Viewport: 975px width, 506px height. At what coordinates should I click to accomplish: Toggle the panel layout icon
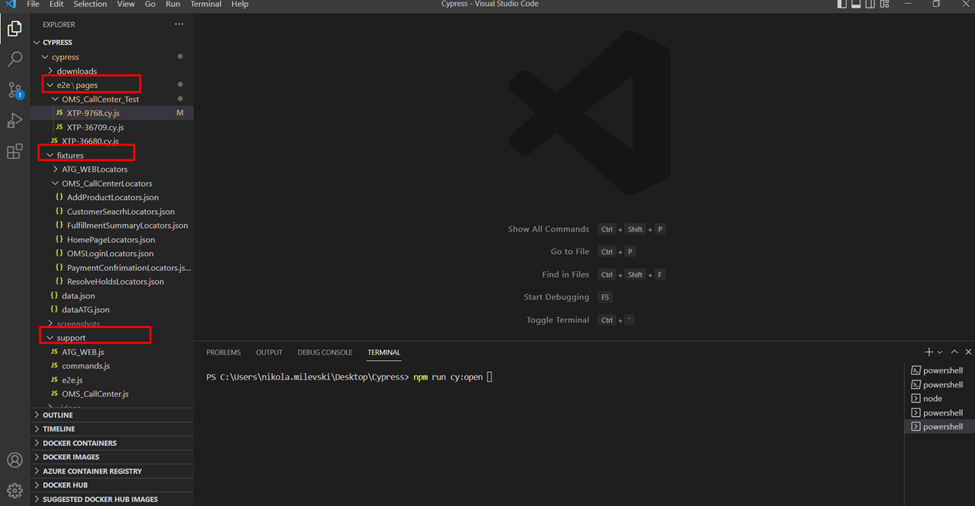coord(856,4)
